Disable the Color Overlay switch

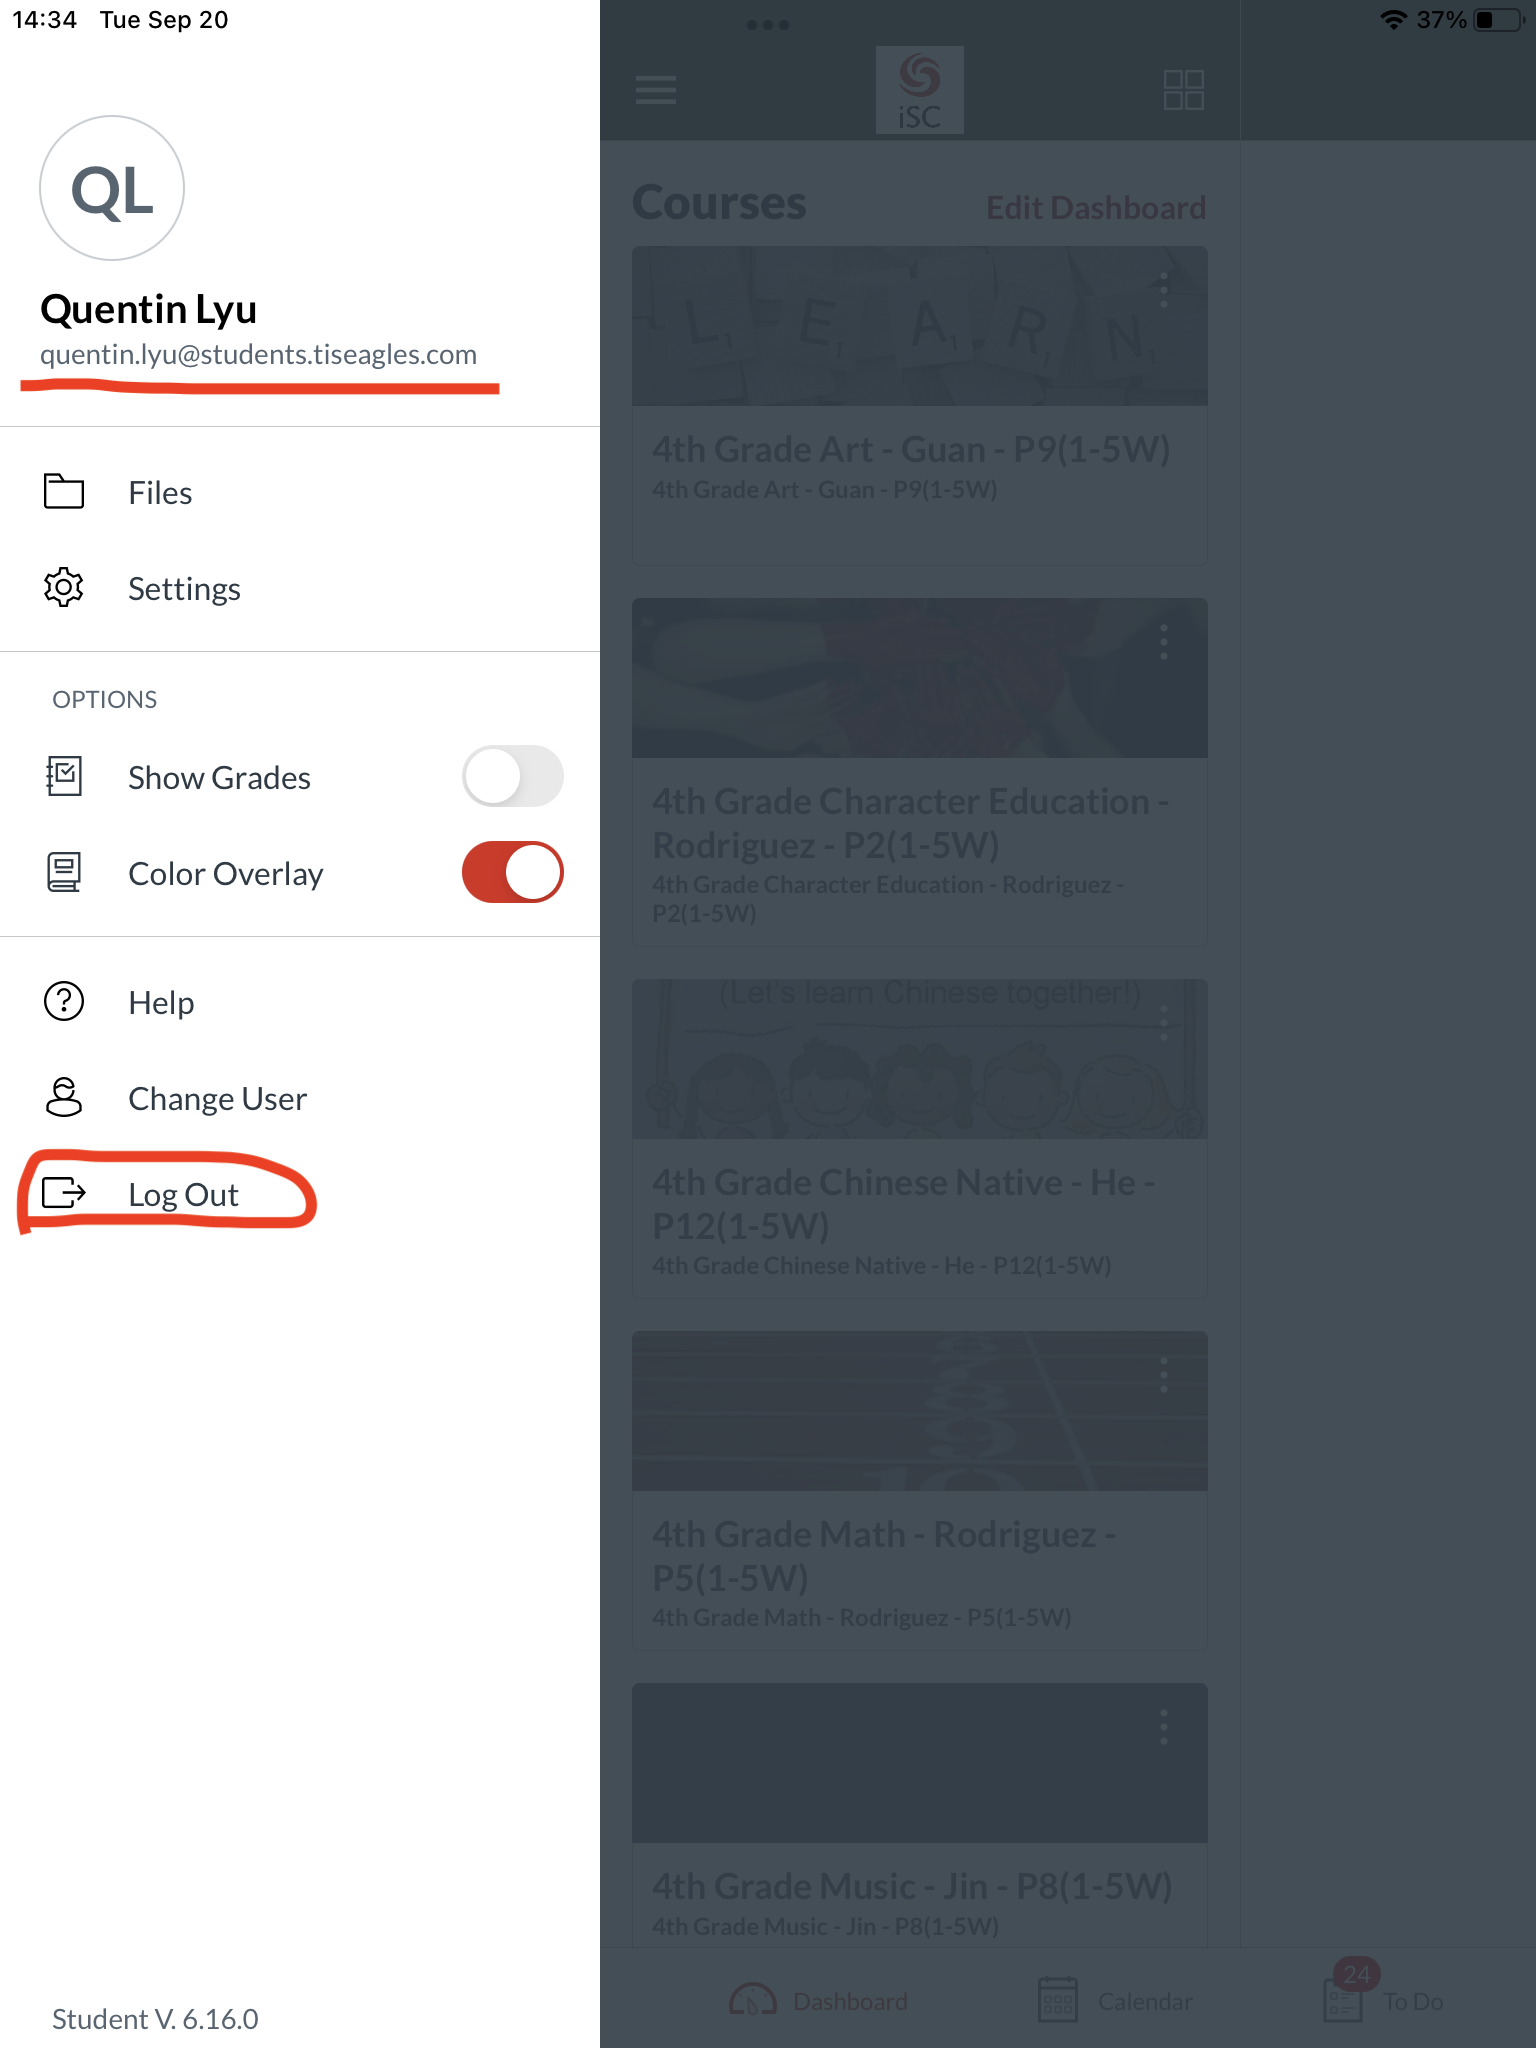coord(512,873)
